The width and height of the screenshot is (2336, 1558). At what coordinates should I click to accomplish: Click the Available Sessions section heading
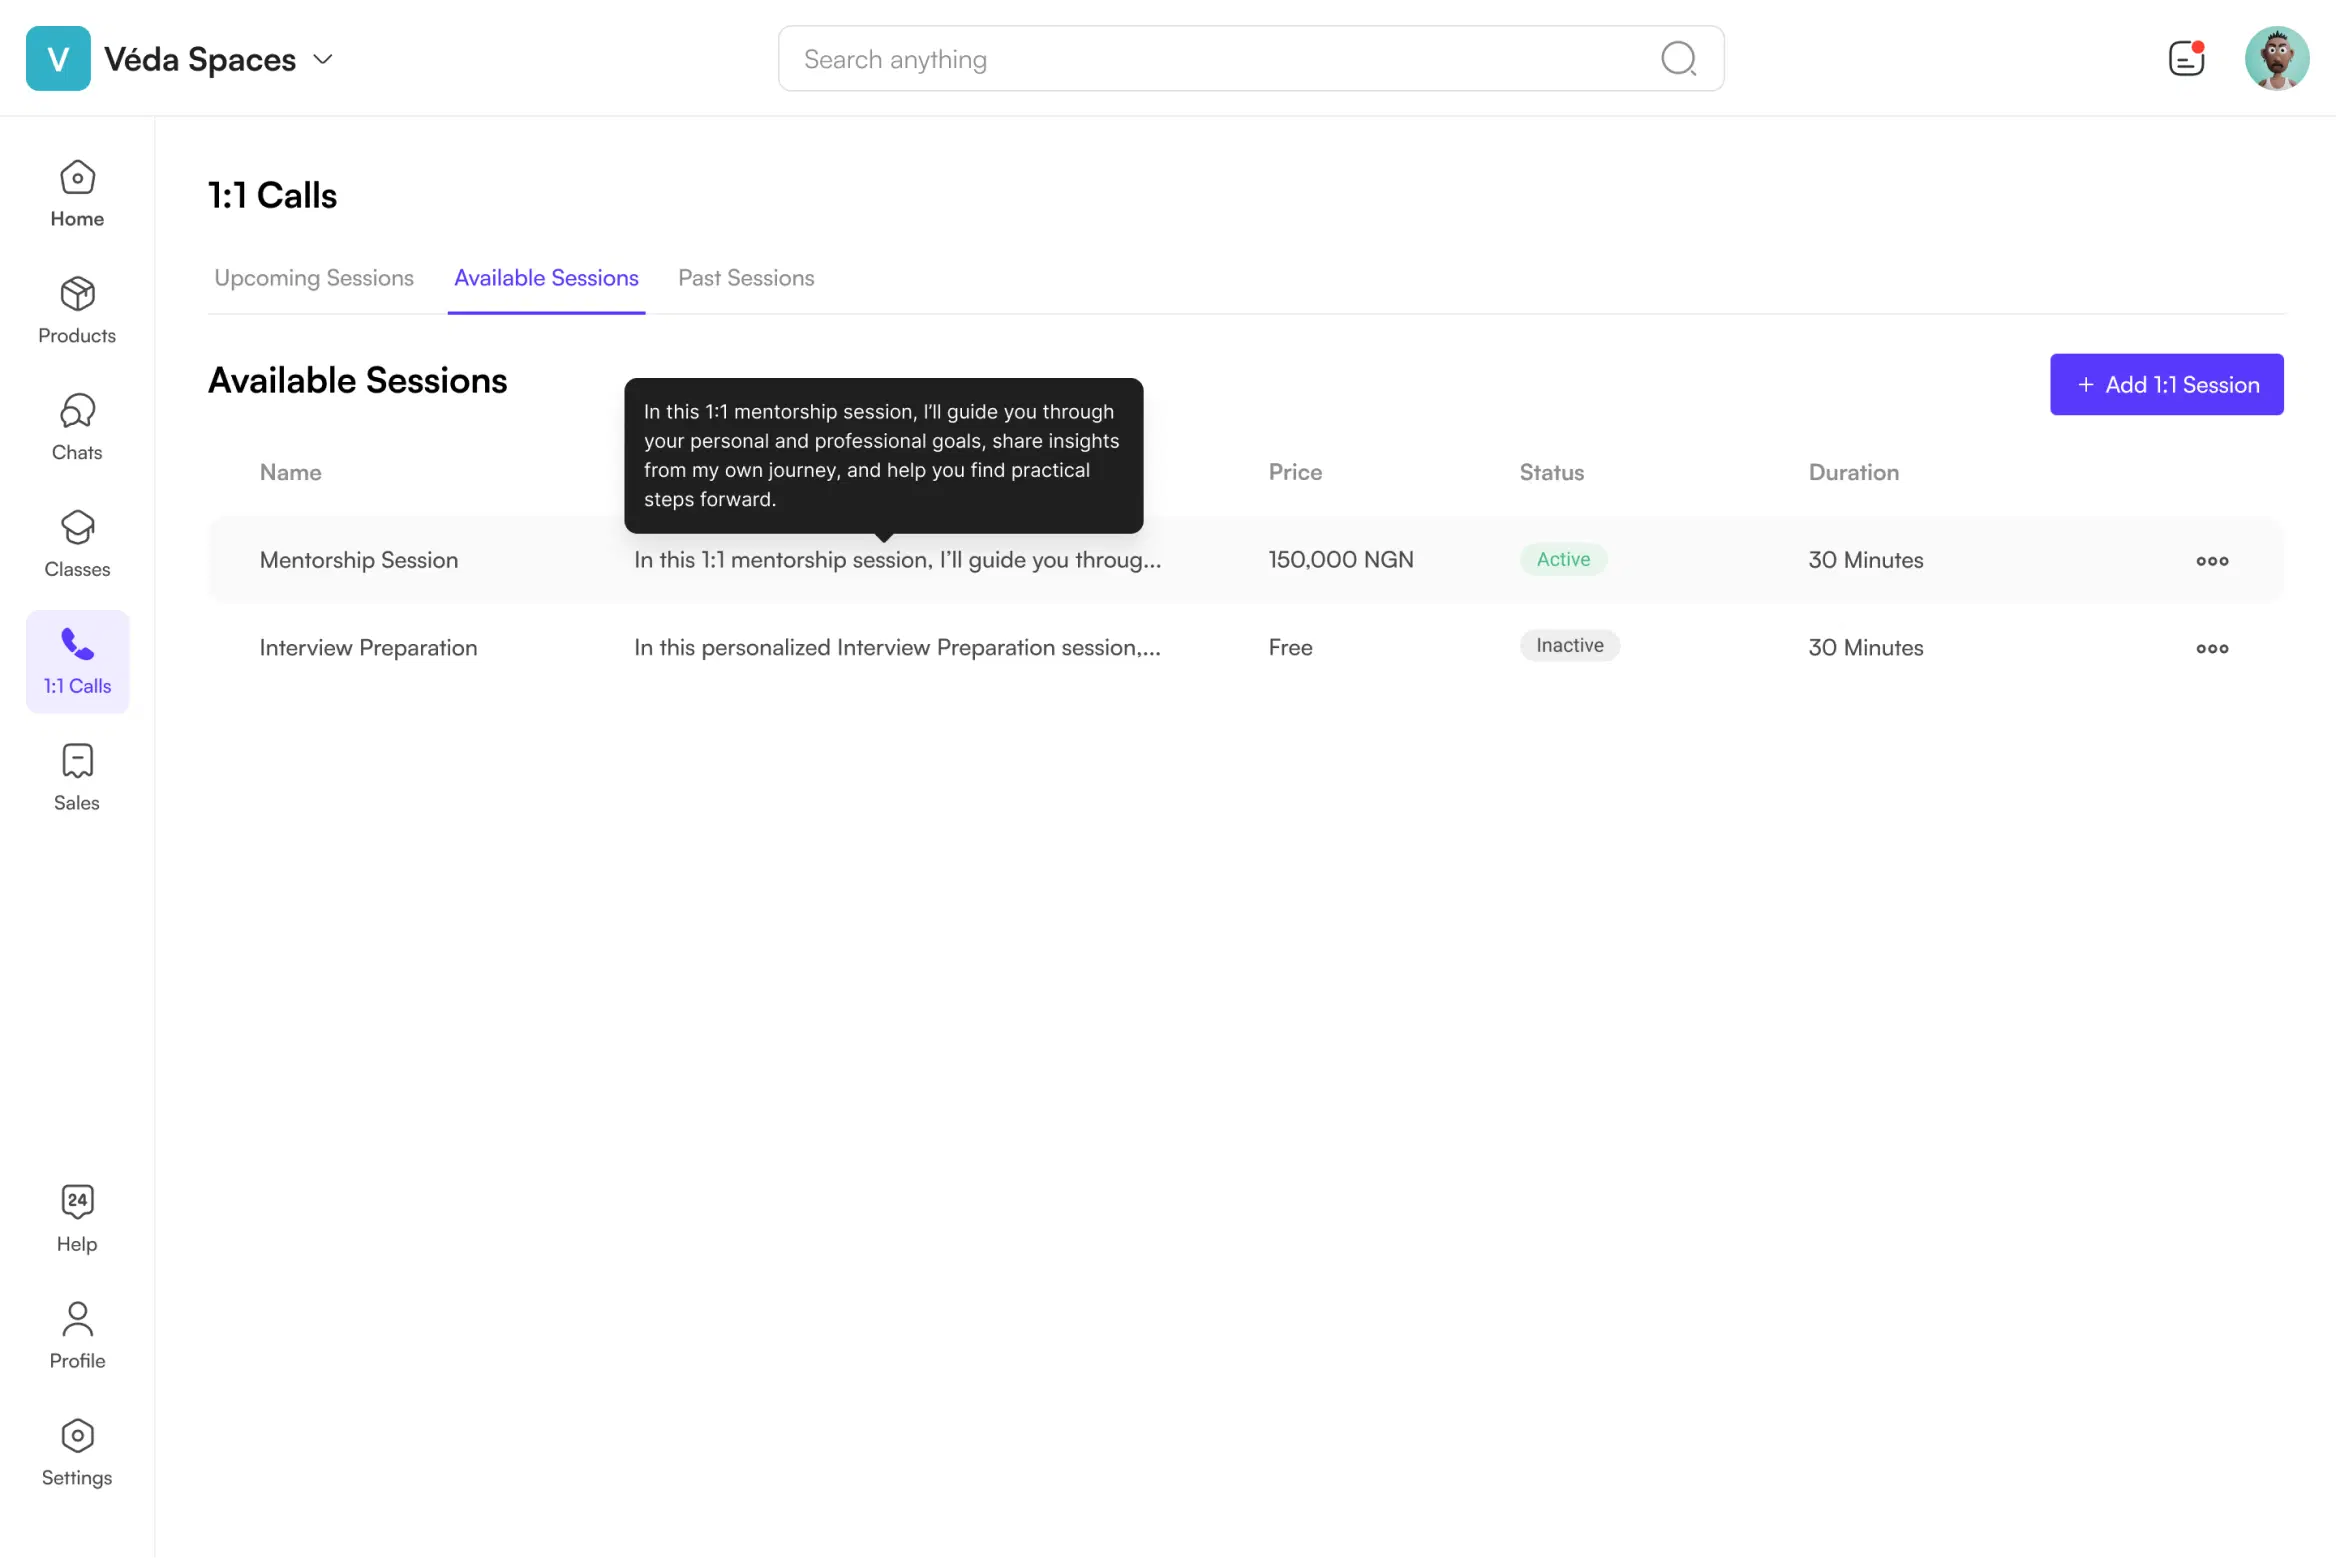pyautogui.click(x=357, y=381)
